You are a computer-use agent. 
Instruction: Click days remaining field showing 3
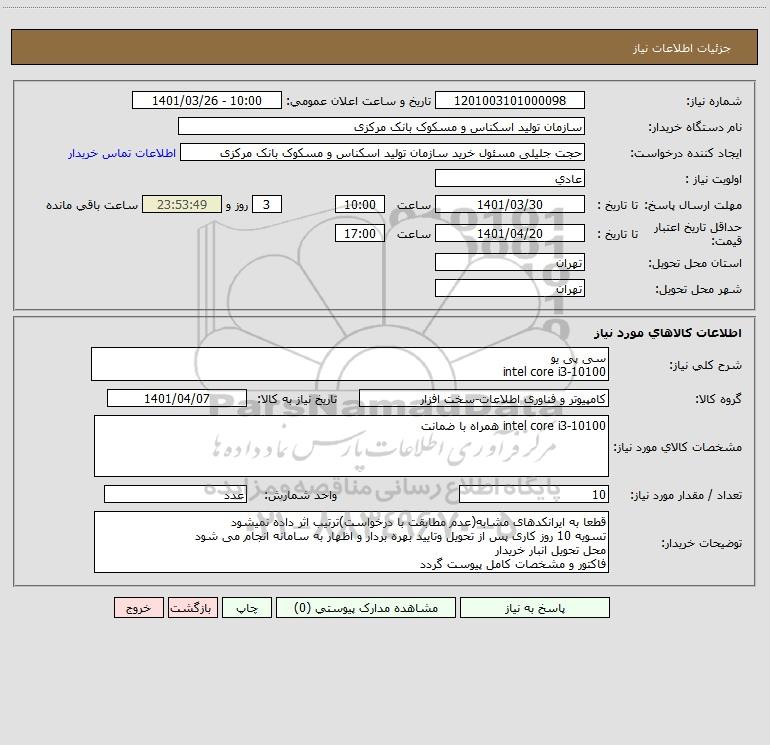tap(267, 205)
